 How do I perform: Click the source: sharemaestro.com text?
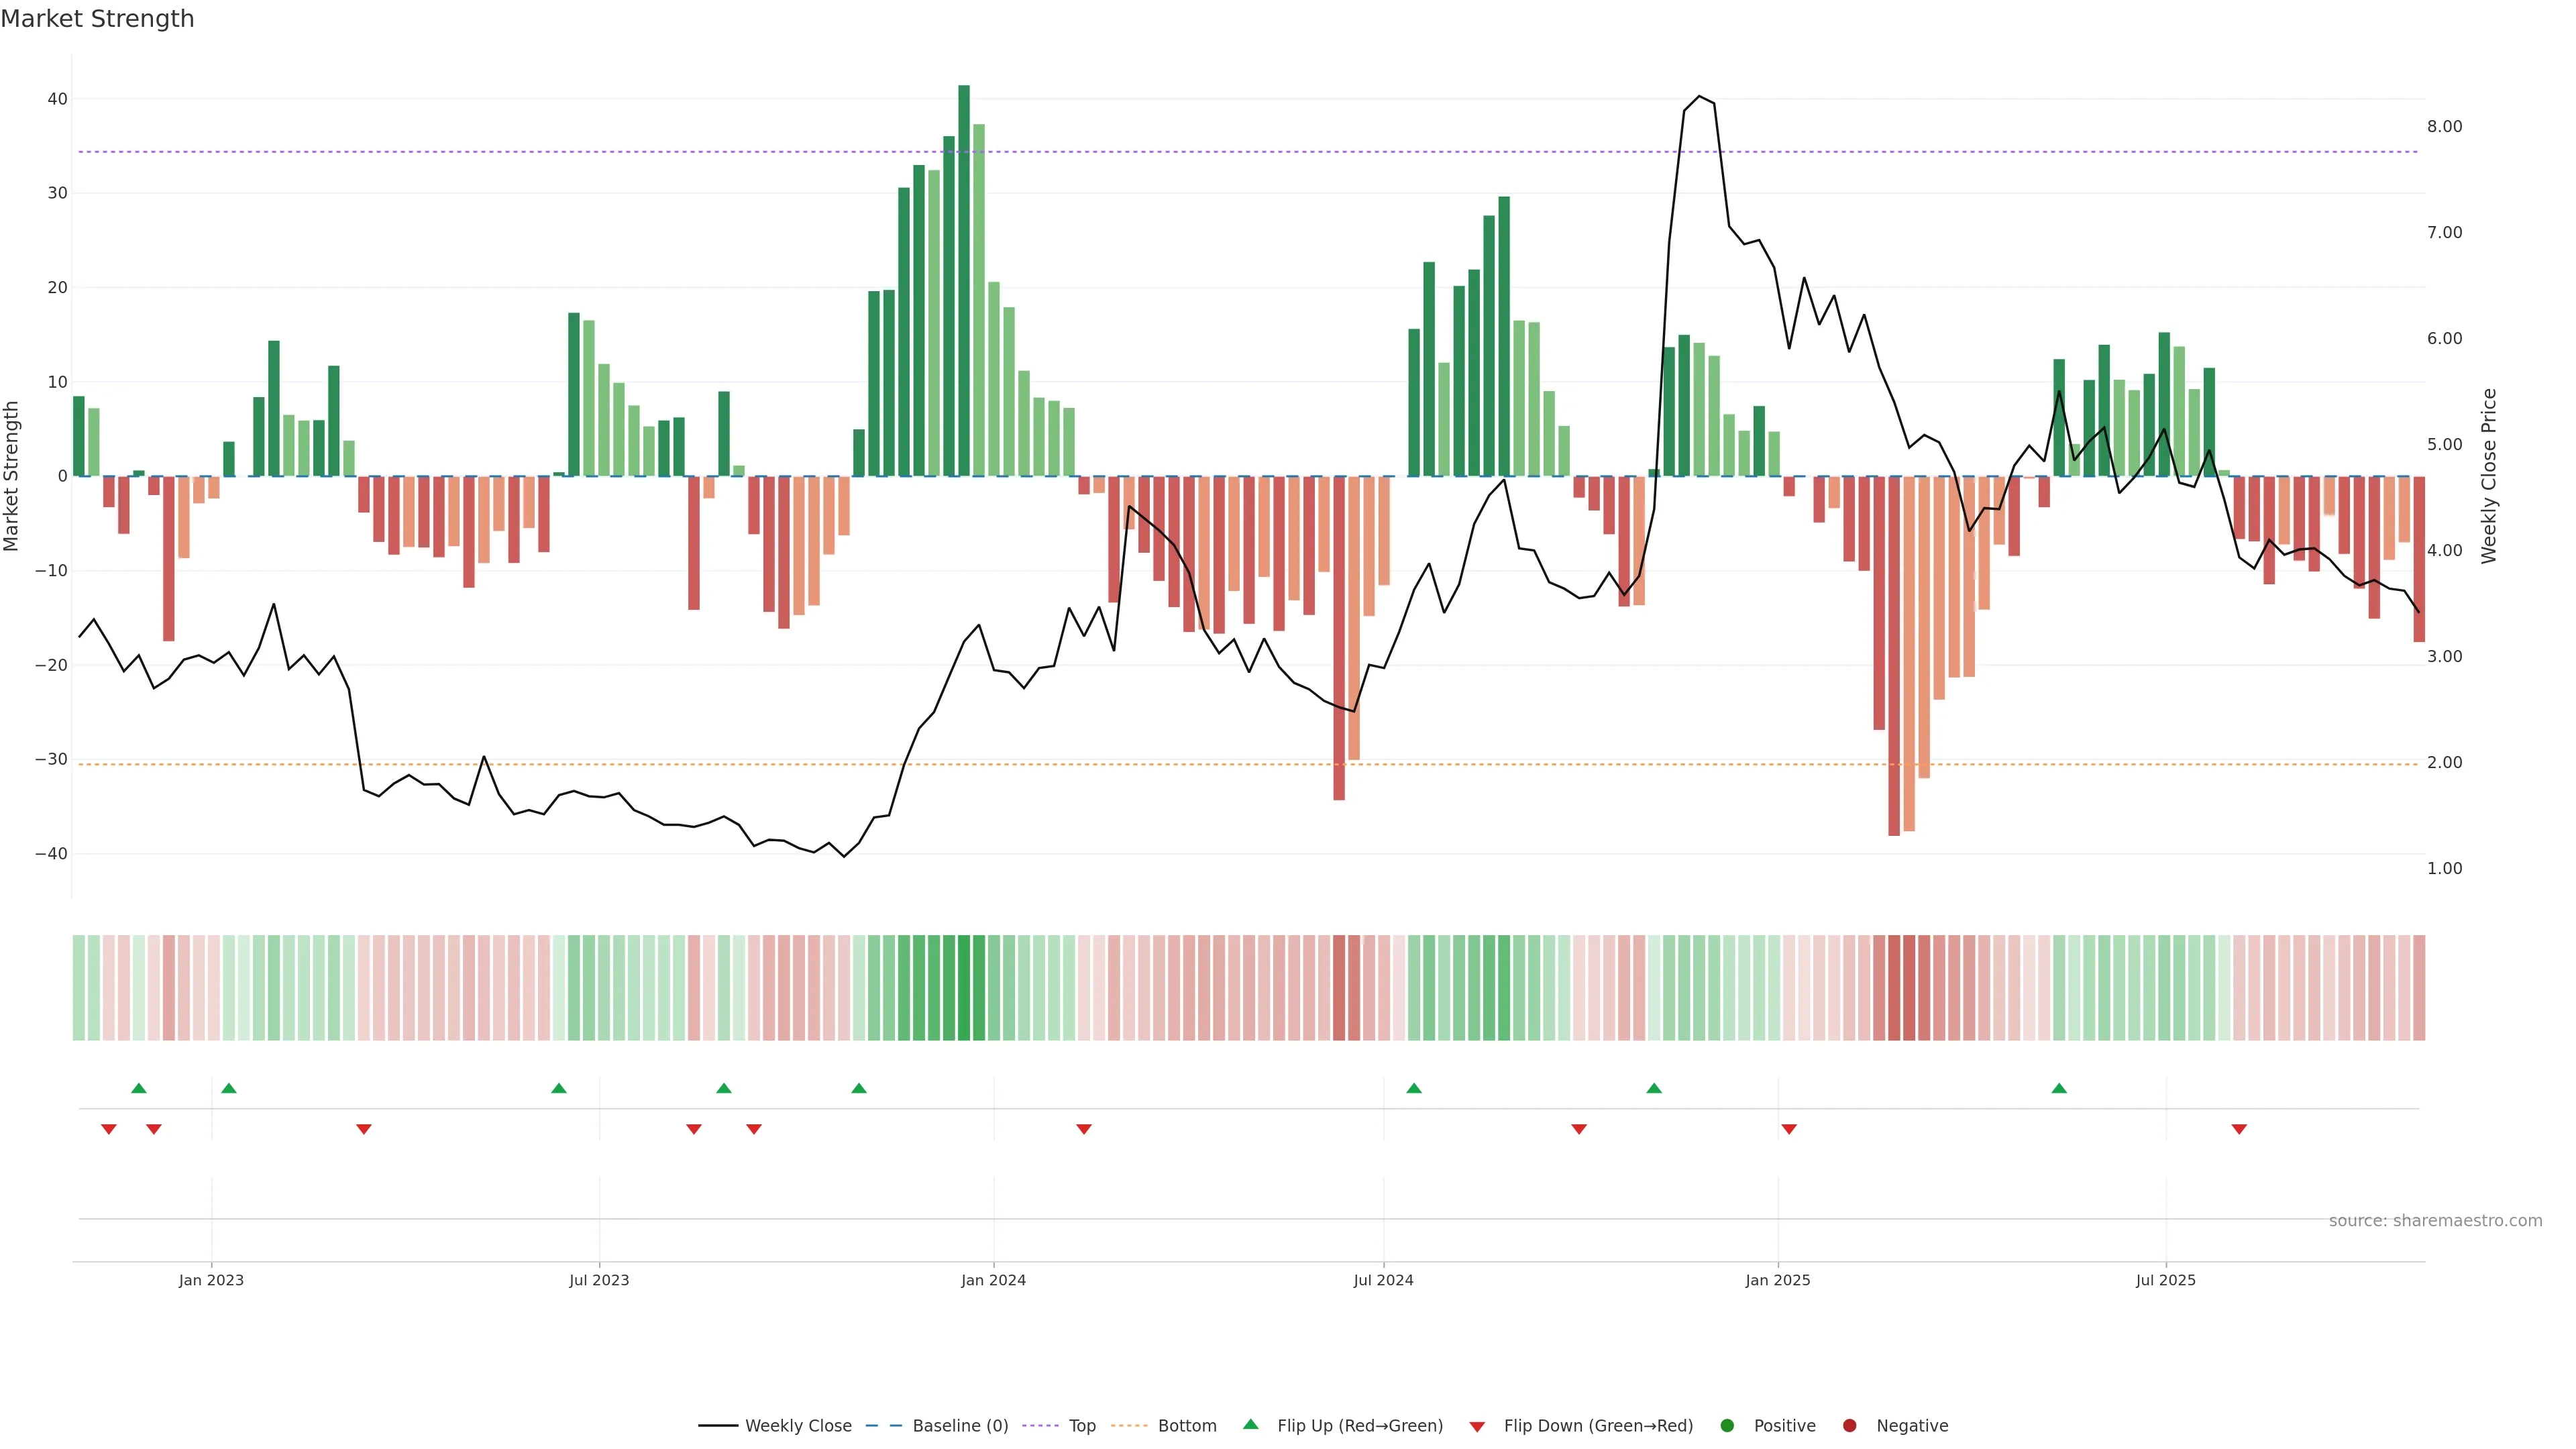pyautogui.click(x=2435, y=1221)
